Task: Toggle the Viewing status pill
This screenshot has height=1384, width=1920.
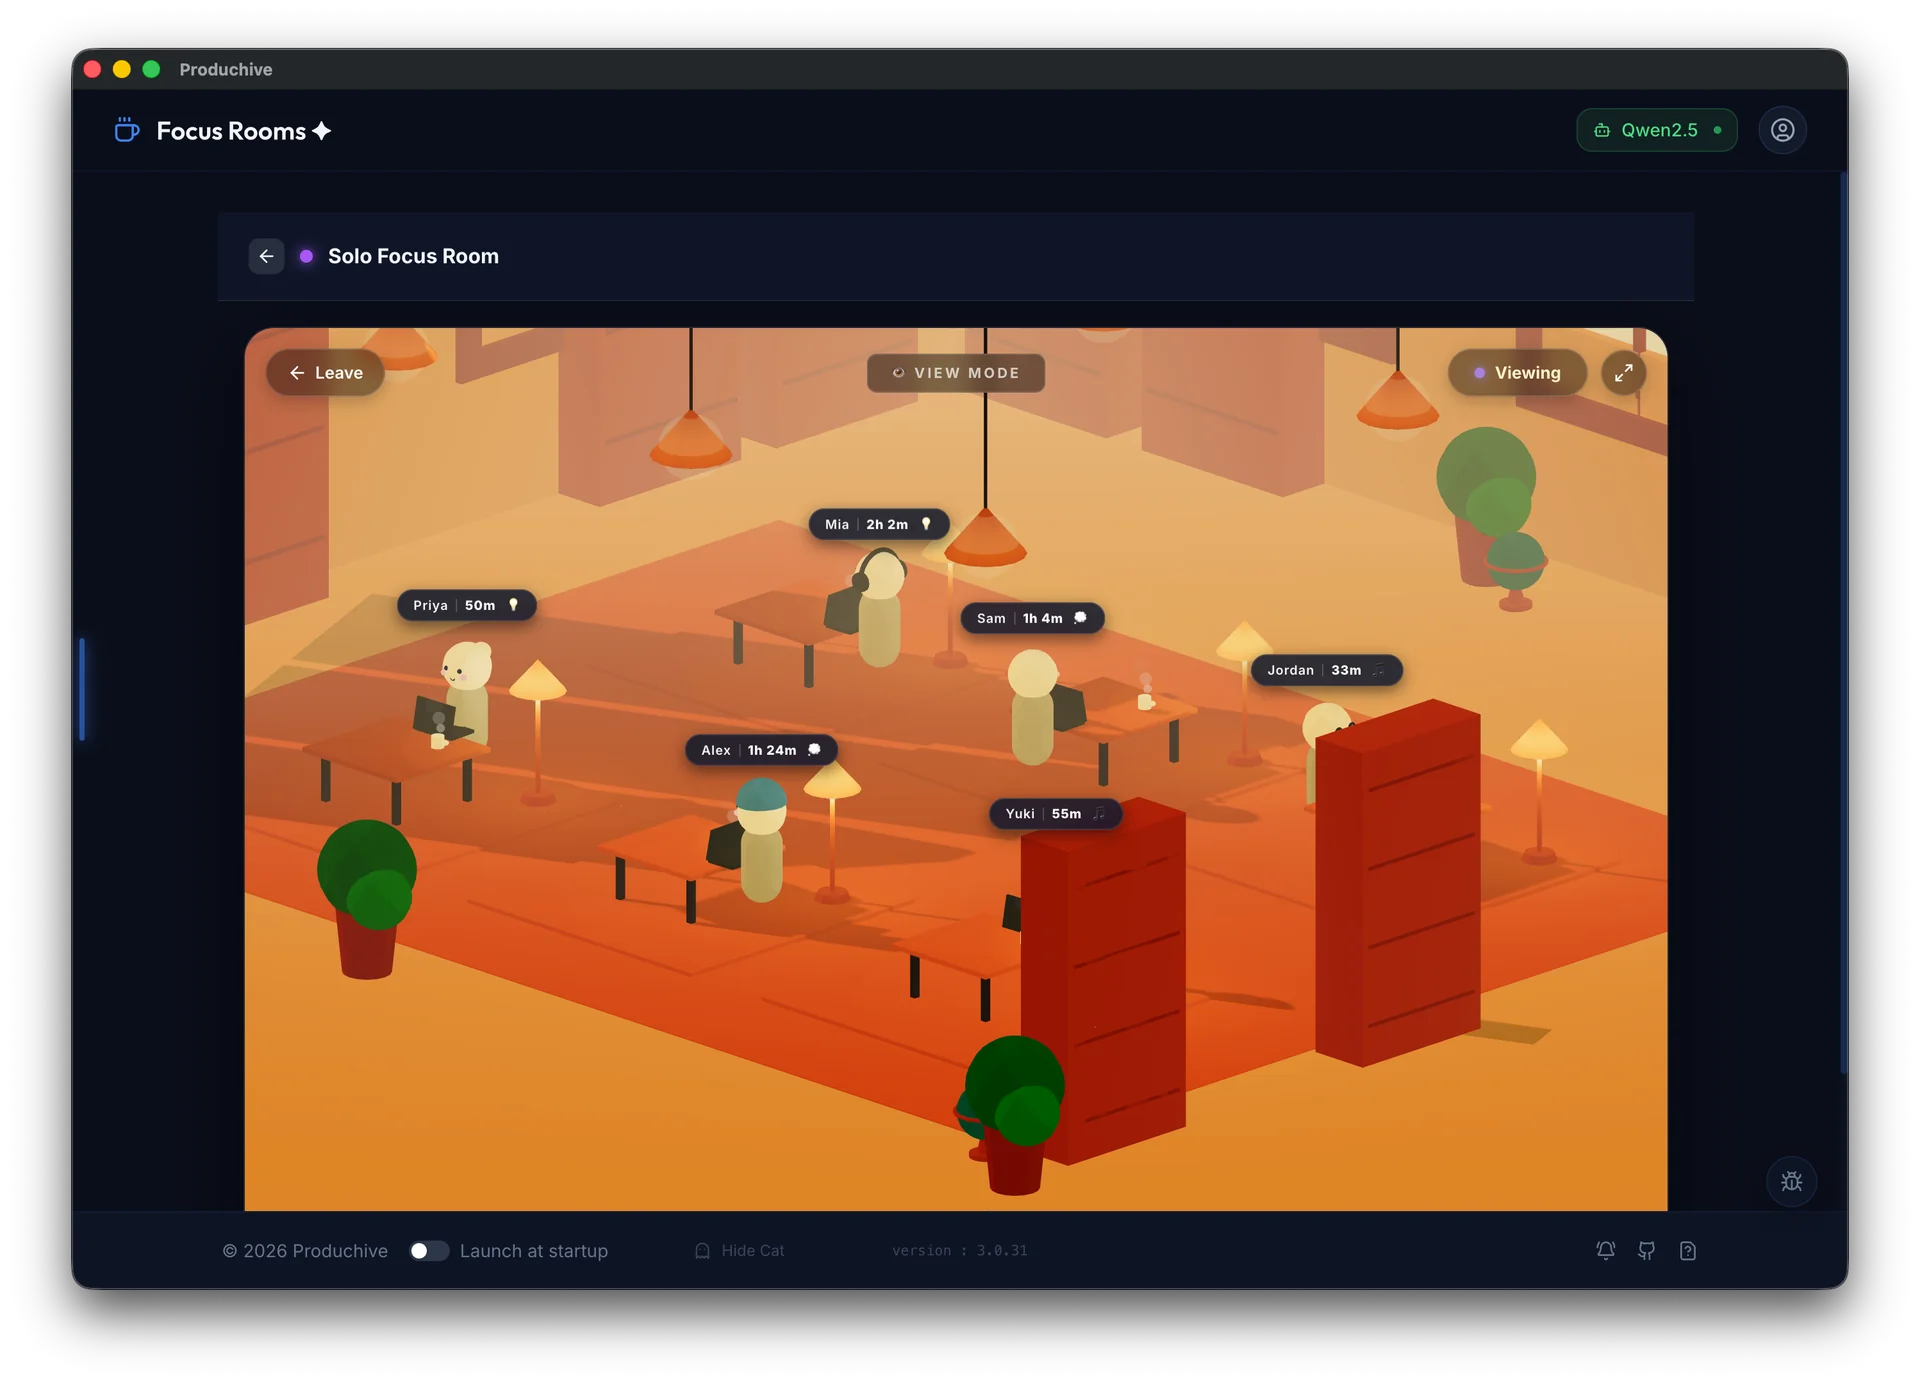Action: click(1517, 373)
